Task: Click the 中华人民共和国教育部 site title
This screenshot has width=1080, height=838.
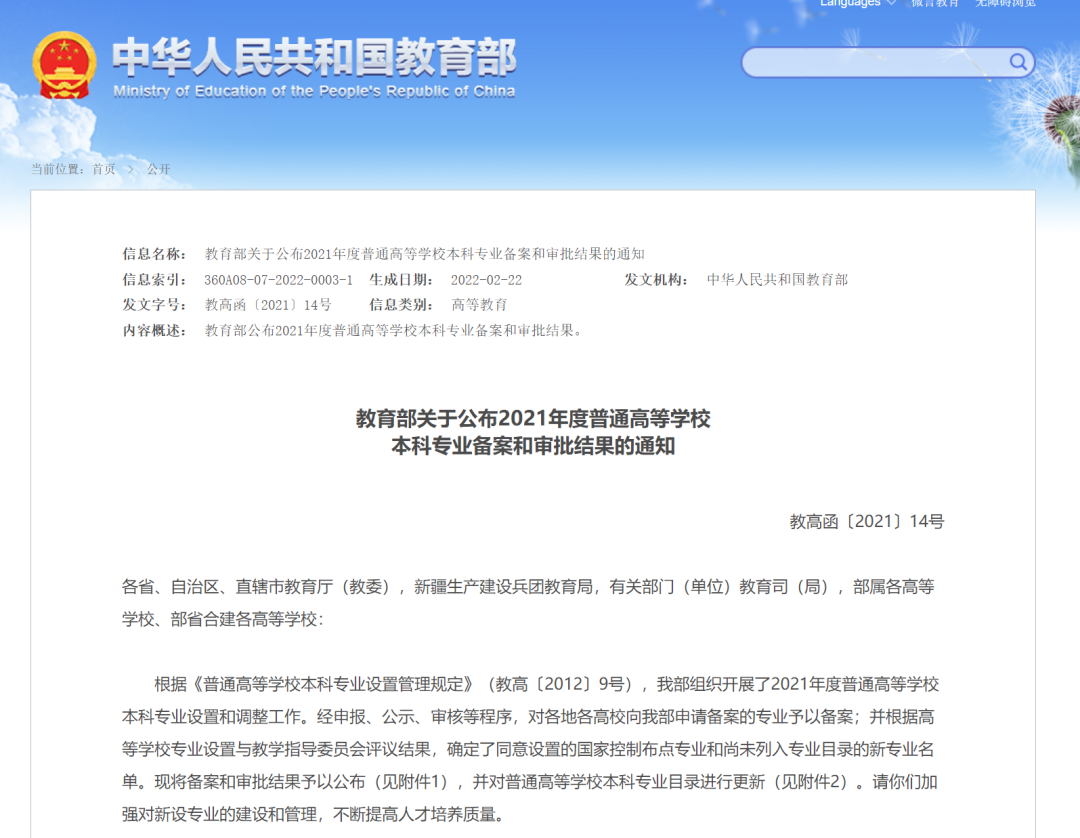Action: 314,56
